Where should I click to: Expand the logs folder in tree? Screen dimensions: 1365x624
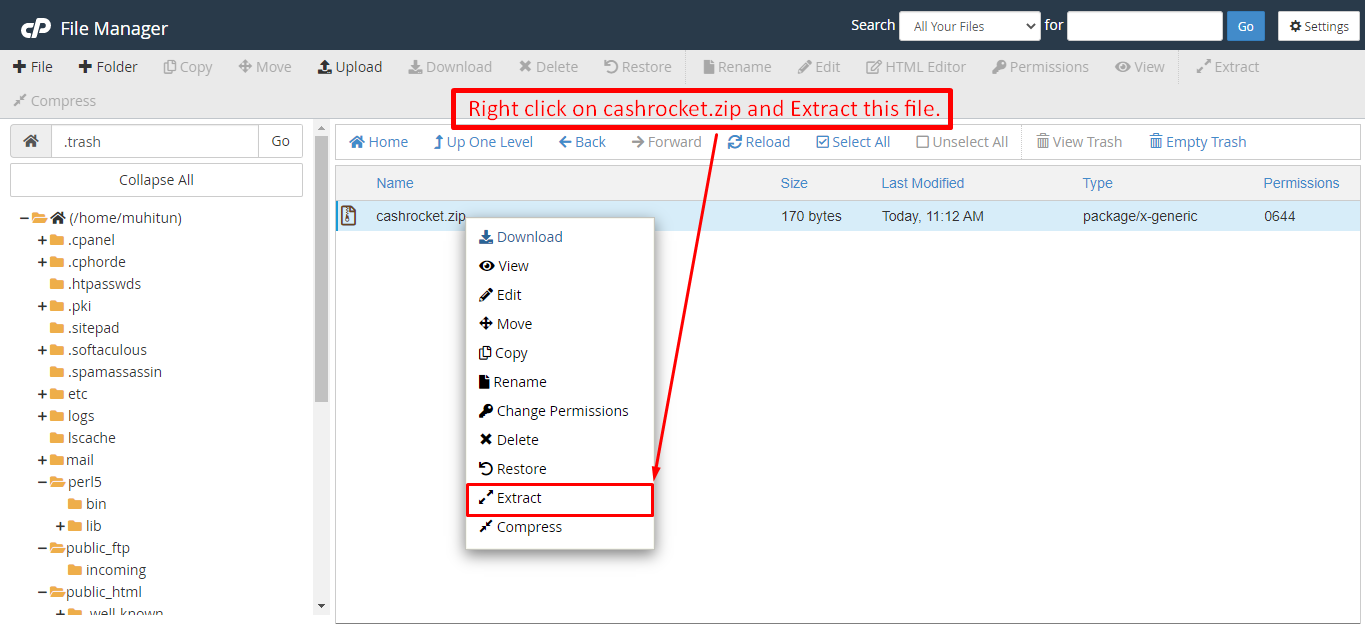pos(42,416)
